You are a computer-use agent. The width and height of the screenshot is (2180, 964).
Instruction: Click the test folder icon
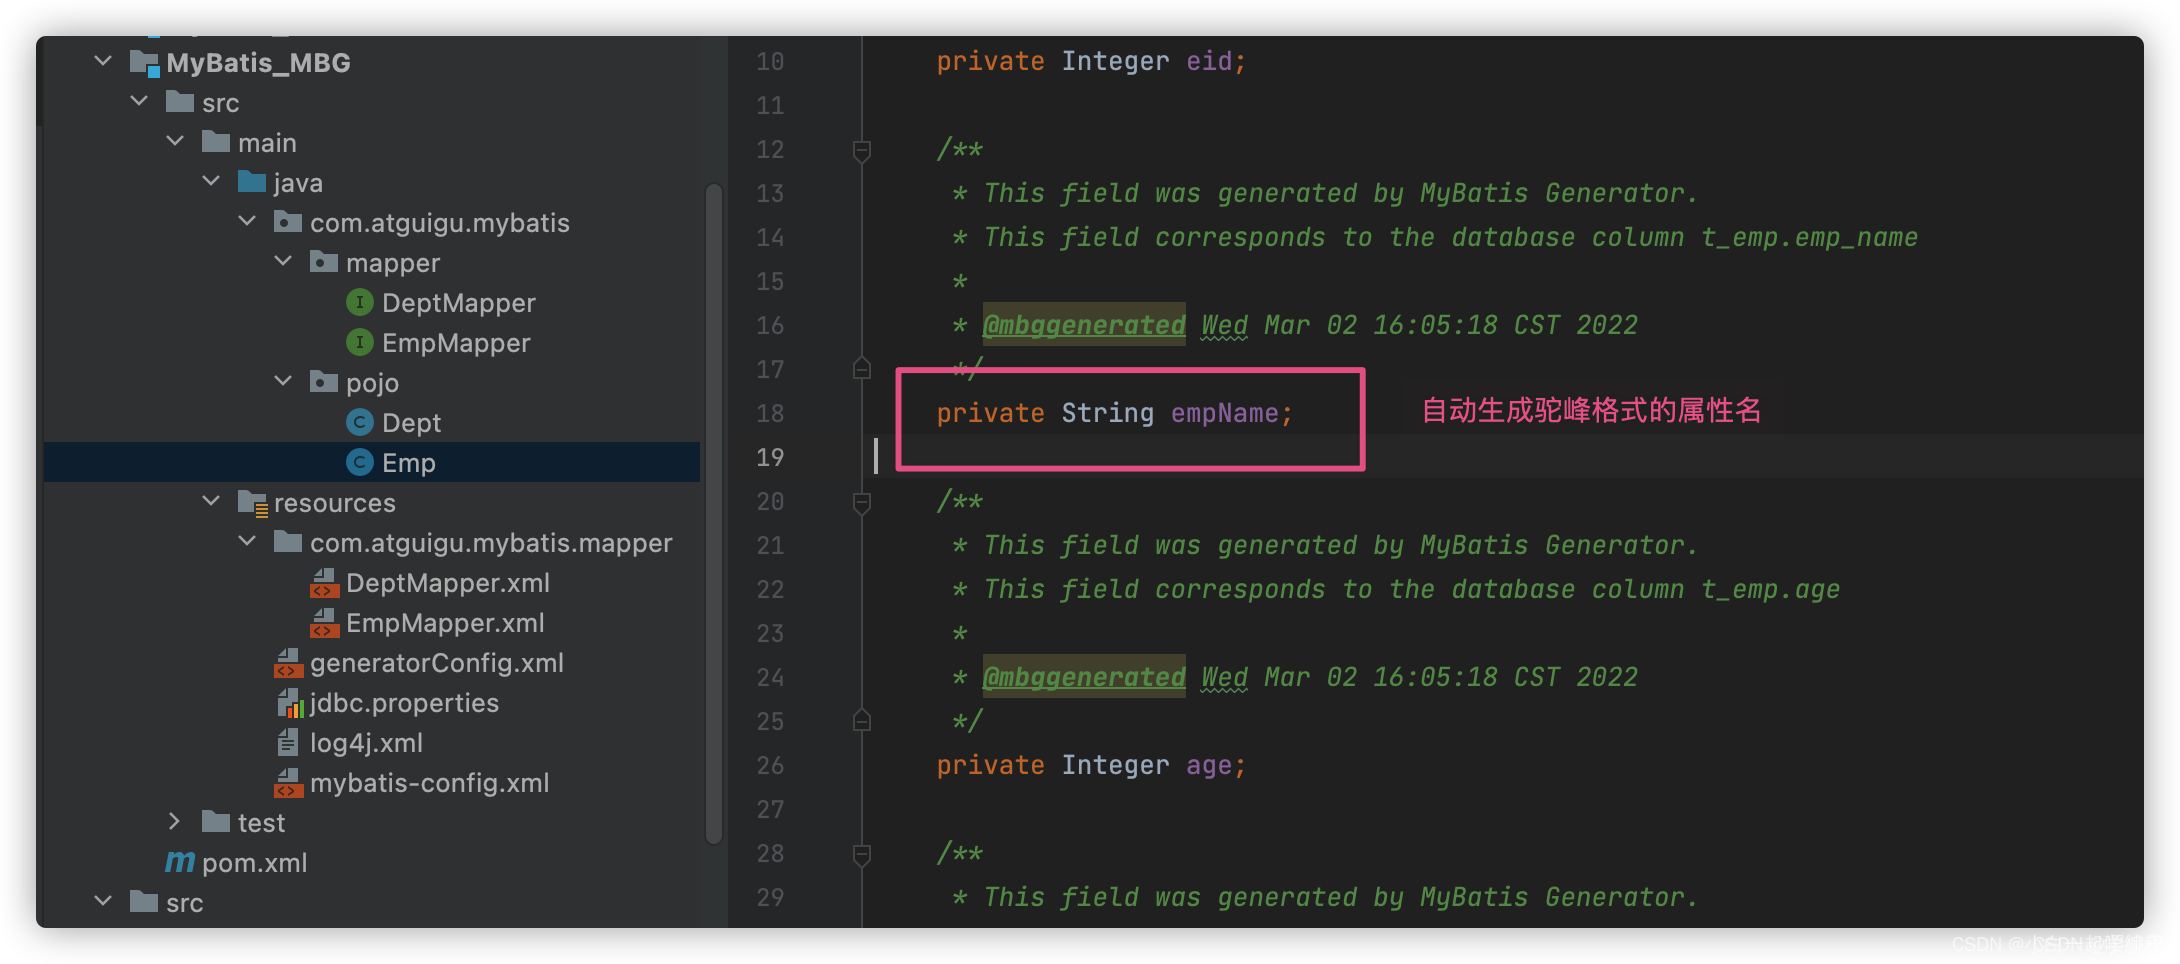click(216, 822)
